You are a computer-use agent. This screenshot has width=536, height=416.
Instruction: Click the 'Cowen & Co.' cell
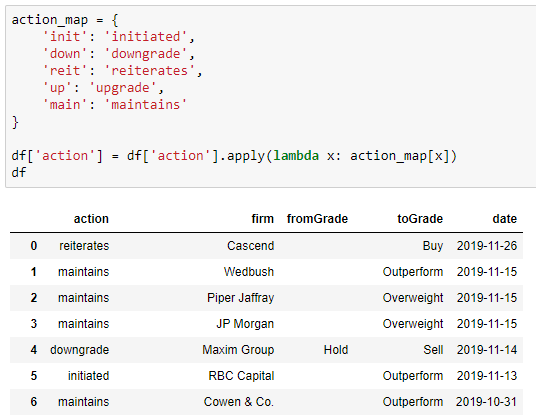[239, 402]
